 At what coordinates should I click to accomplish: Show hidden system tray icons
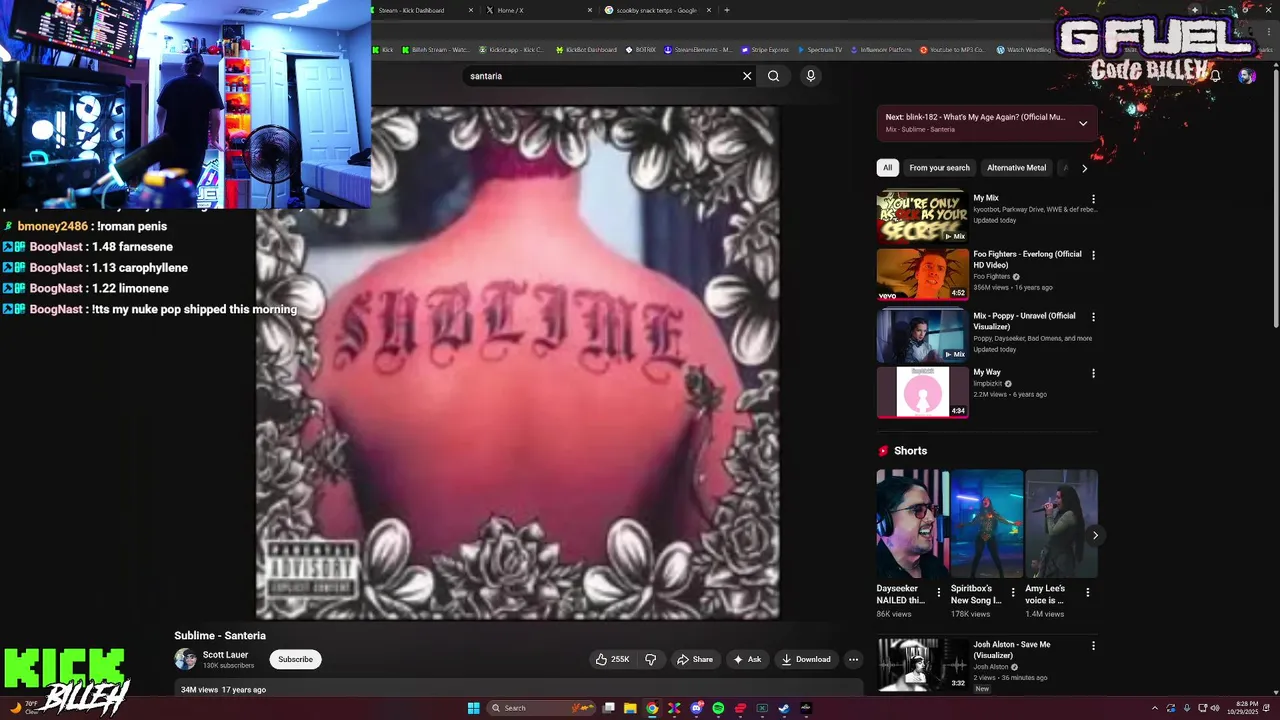point(1154,708)
